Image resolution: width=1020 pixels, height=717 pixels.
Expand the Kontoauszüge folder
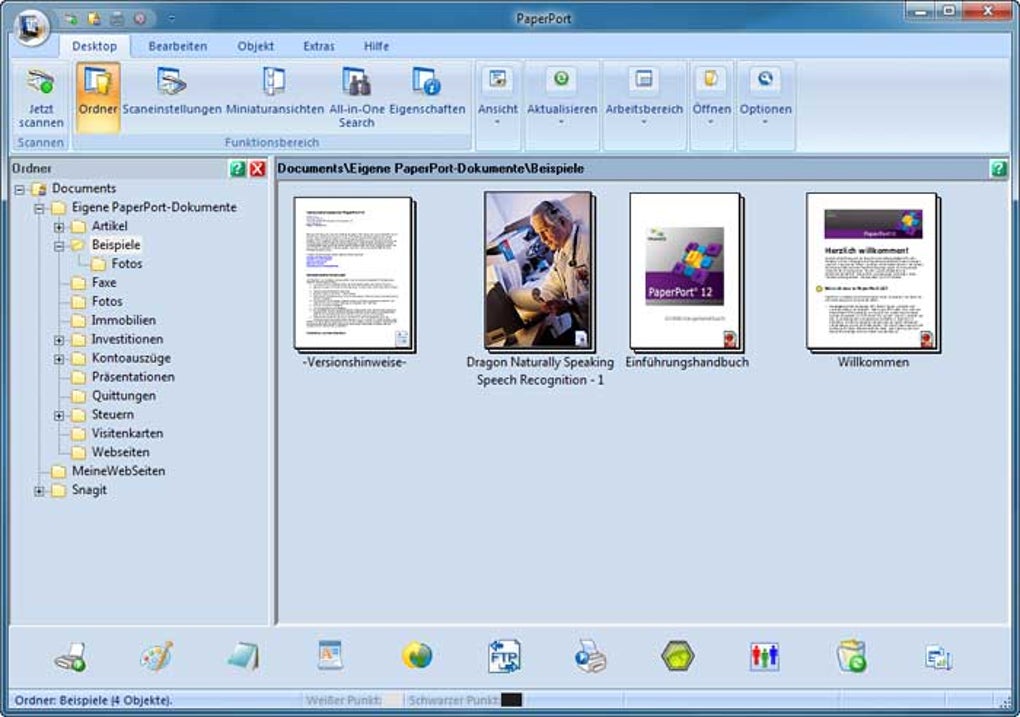(59, 359)
